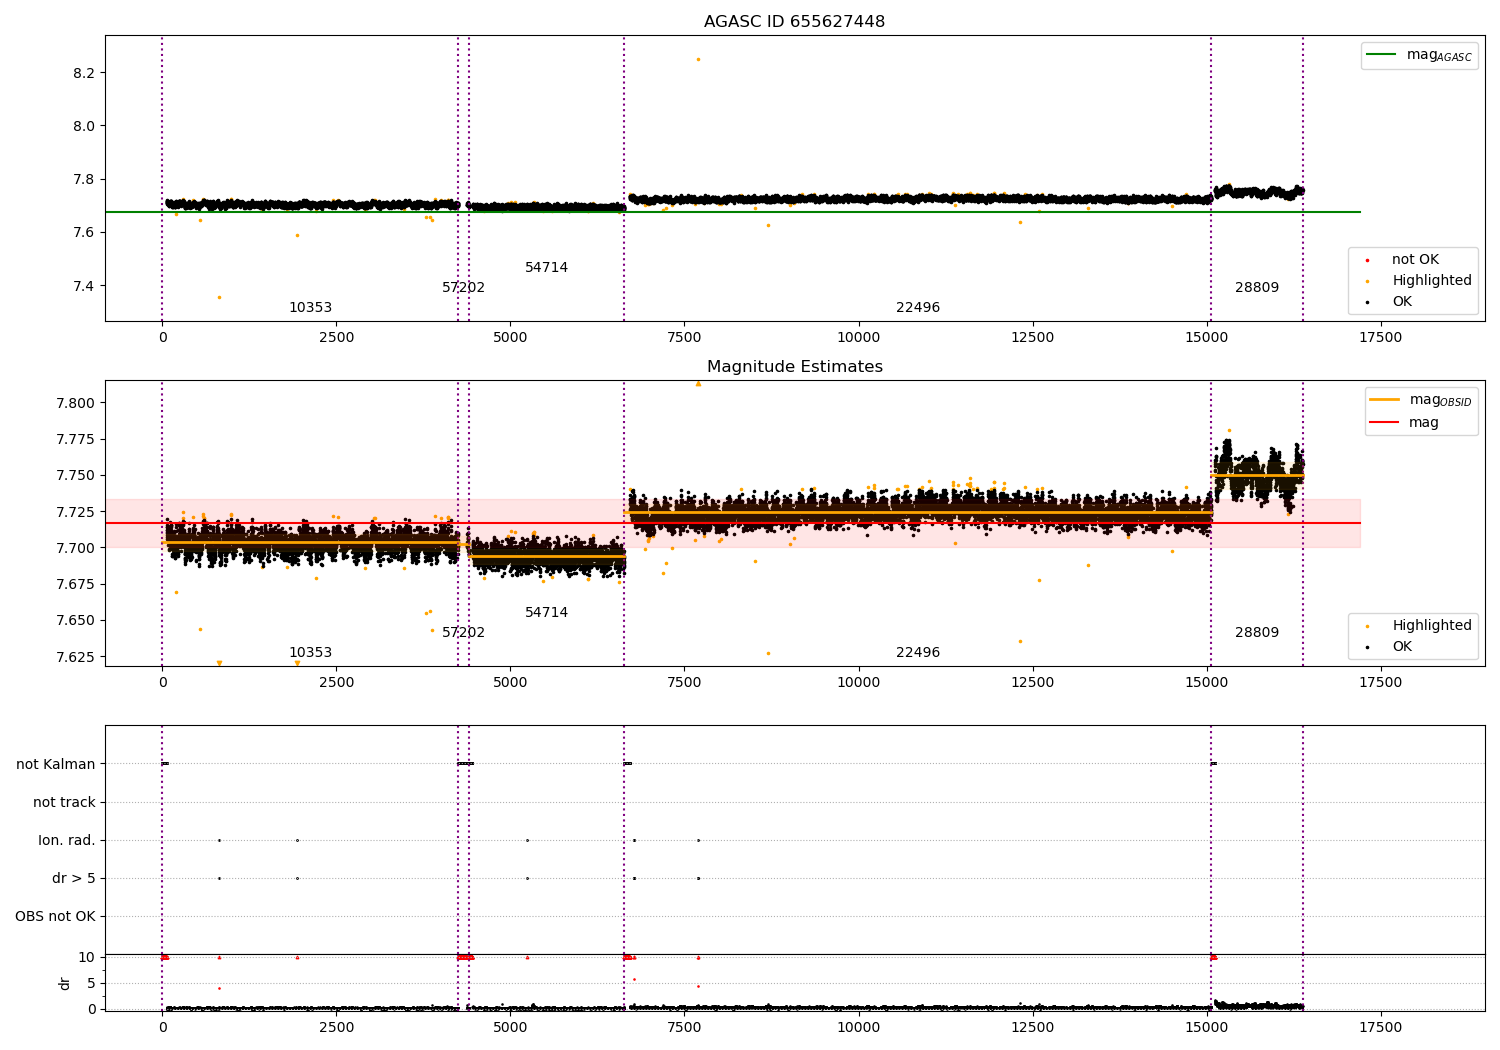Image resolution: width=1500 pixels, height=1050 pixels.
Task: Click the '54714' label in the top plot
Action: 546,268
